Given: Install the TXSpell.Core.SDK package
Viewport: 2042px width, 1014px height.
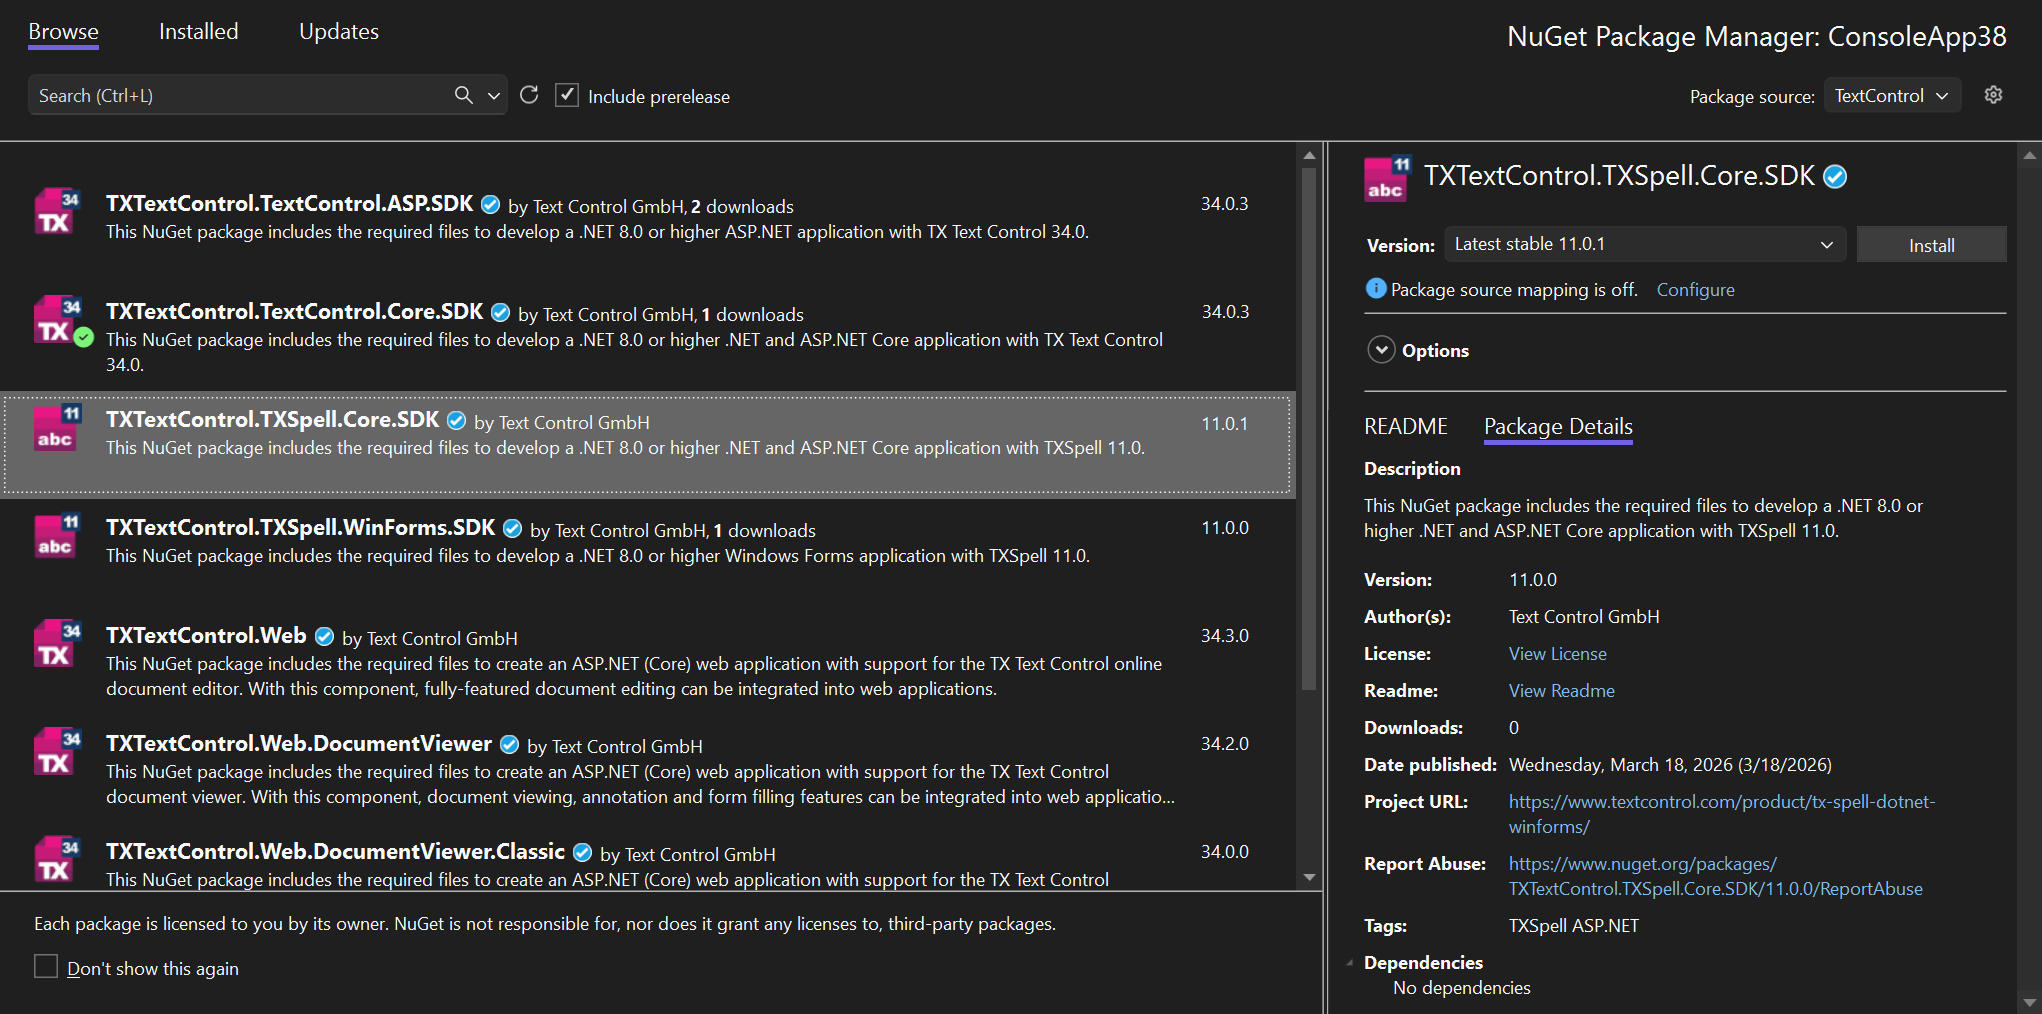Looking at the screenshot, I should 1930,244.
